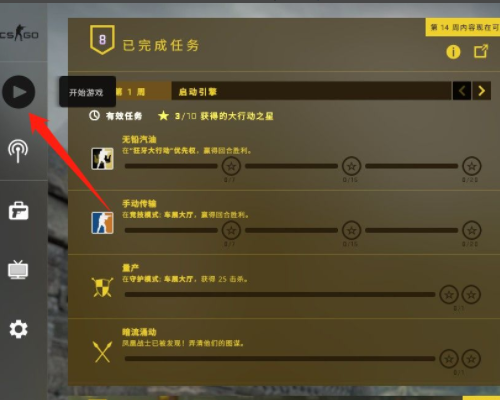Select the 无铅汽油 mission icon
The width and height of the screenshot is (500, 400).
(102, 159)
